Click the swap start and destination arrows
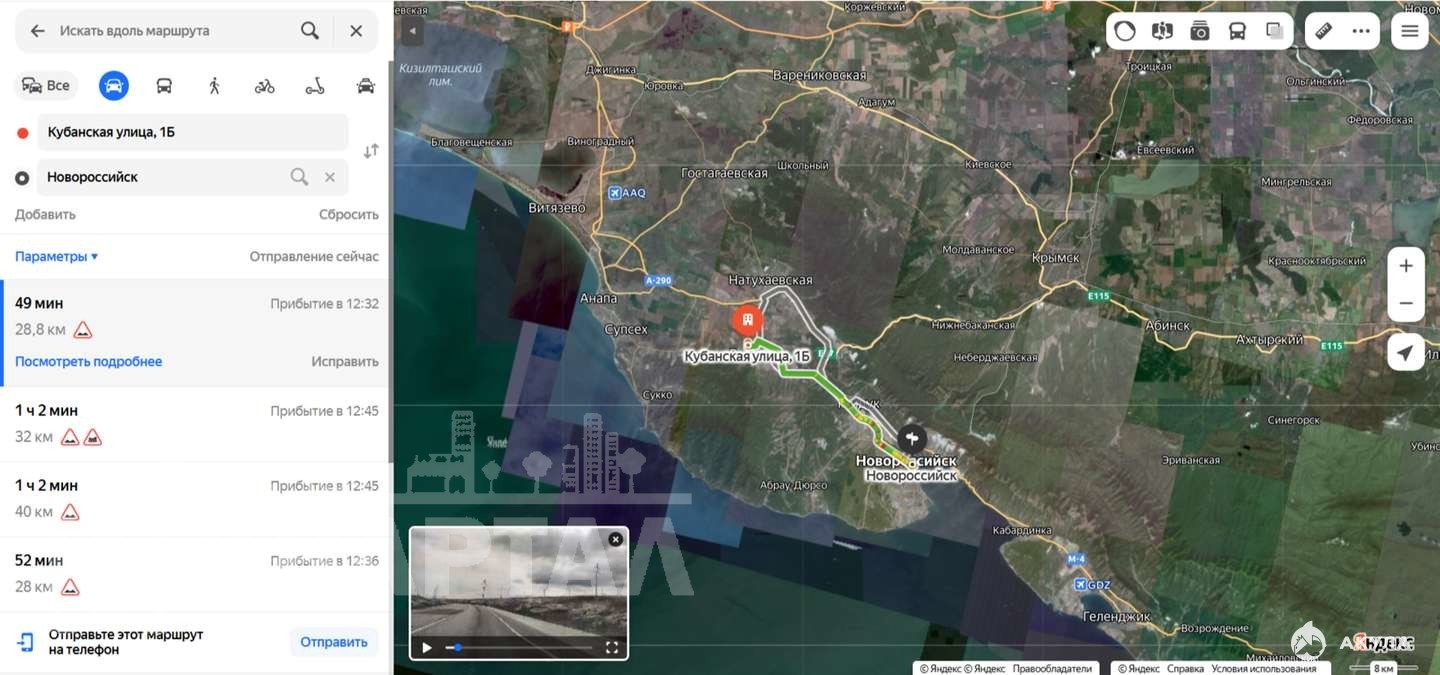This screenshot has width=1440, height=675. click(371, 151)
